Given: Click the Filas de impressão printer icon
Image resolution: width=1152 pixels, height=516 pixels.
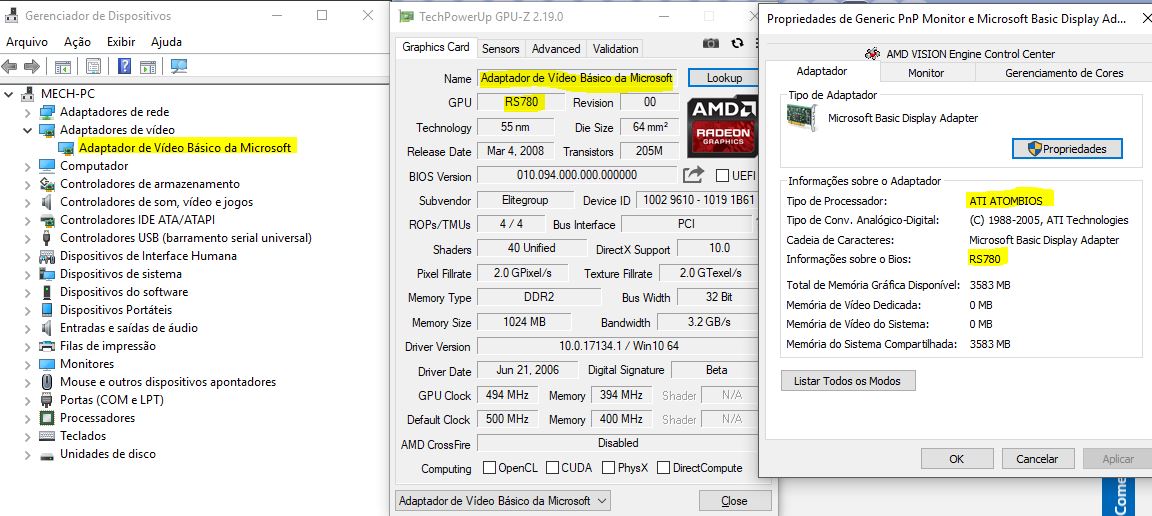Looking at the screenshot, I should coord(47,345).
